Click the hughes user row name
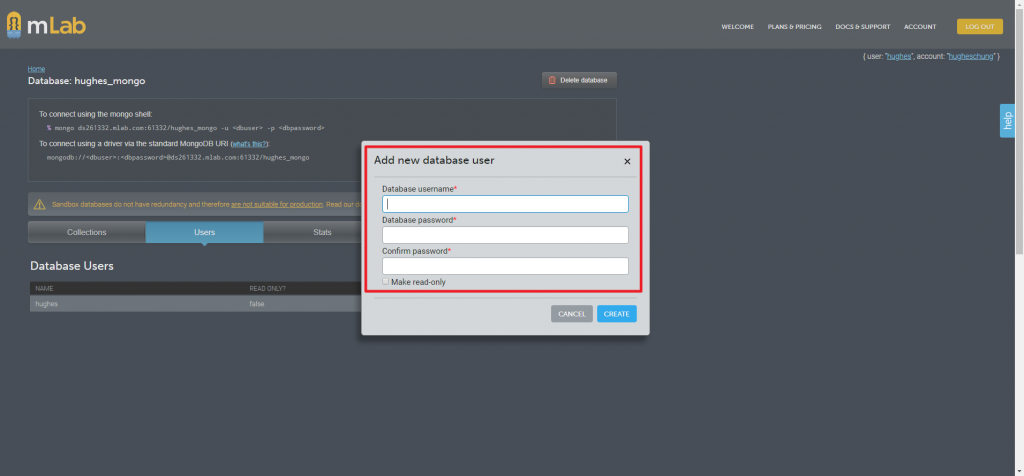Image resolution: width=1024 pixels, height=476 pixels. pyautogui.click(x=46, y=304)
